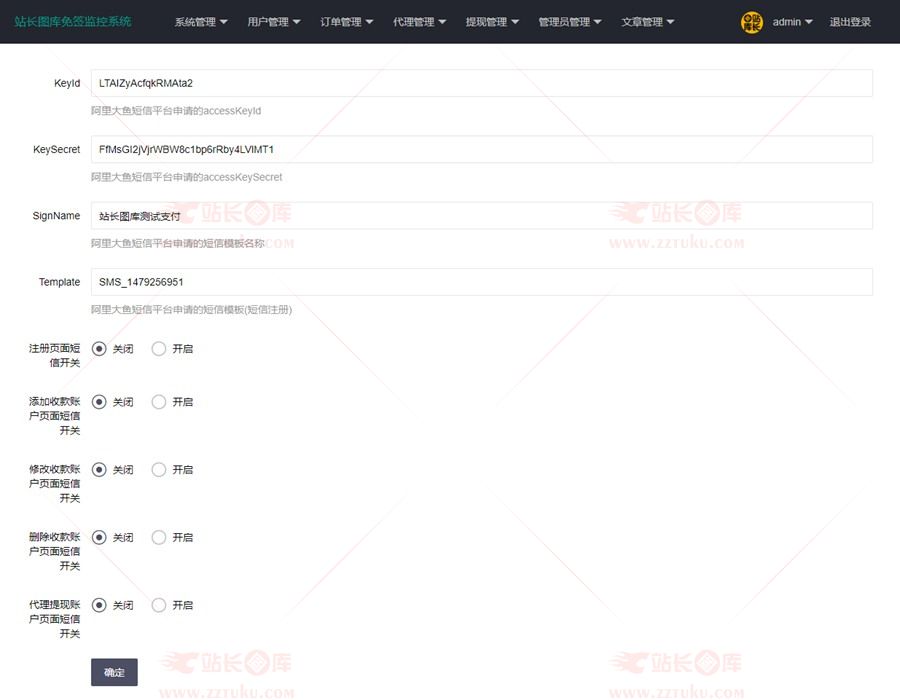Image resolution: width=900 pixels, height=700 pixels.
Task: Click the 站长图库免签监控系统 site title
Action: (x=73, y=22)
